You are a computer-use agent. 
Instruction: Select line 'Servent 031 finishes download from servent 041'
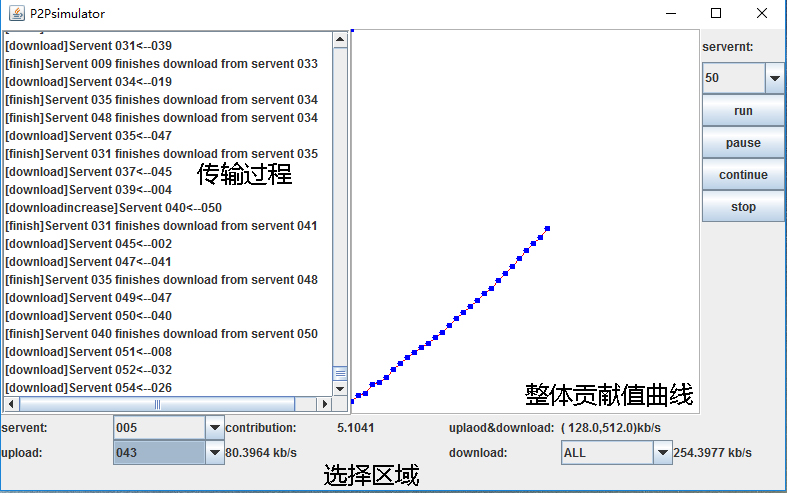(x=161, y=226)
